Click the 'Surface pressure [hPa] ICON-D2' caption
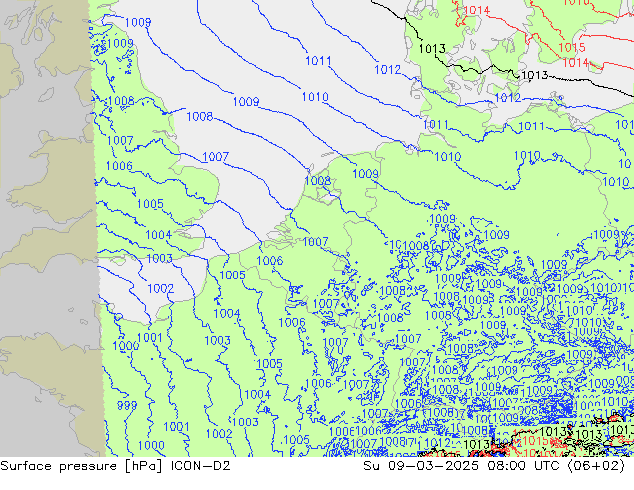Image resolution: width=634 pixels, height=490 pixels. tap(115, 466)
